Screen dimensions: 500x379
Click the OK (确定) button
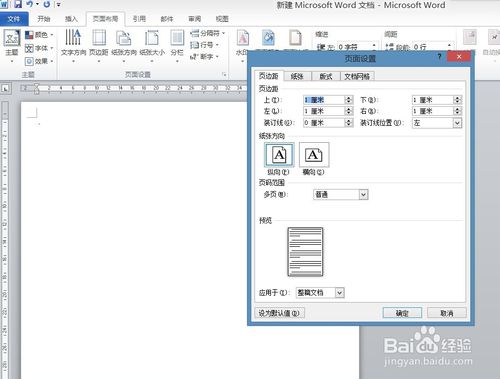402,313
